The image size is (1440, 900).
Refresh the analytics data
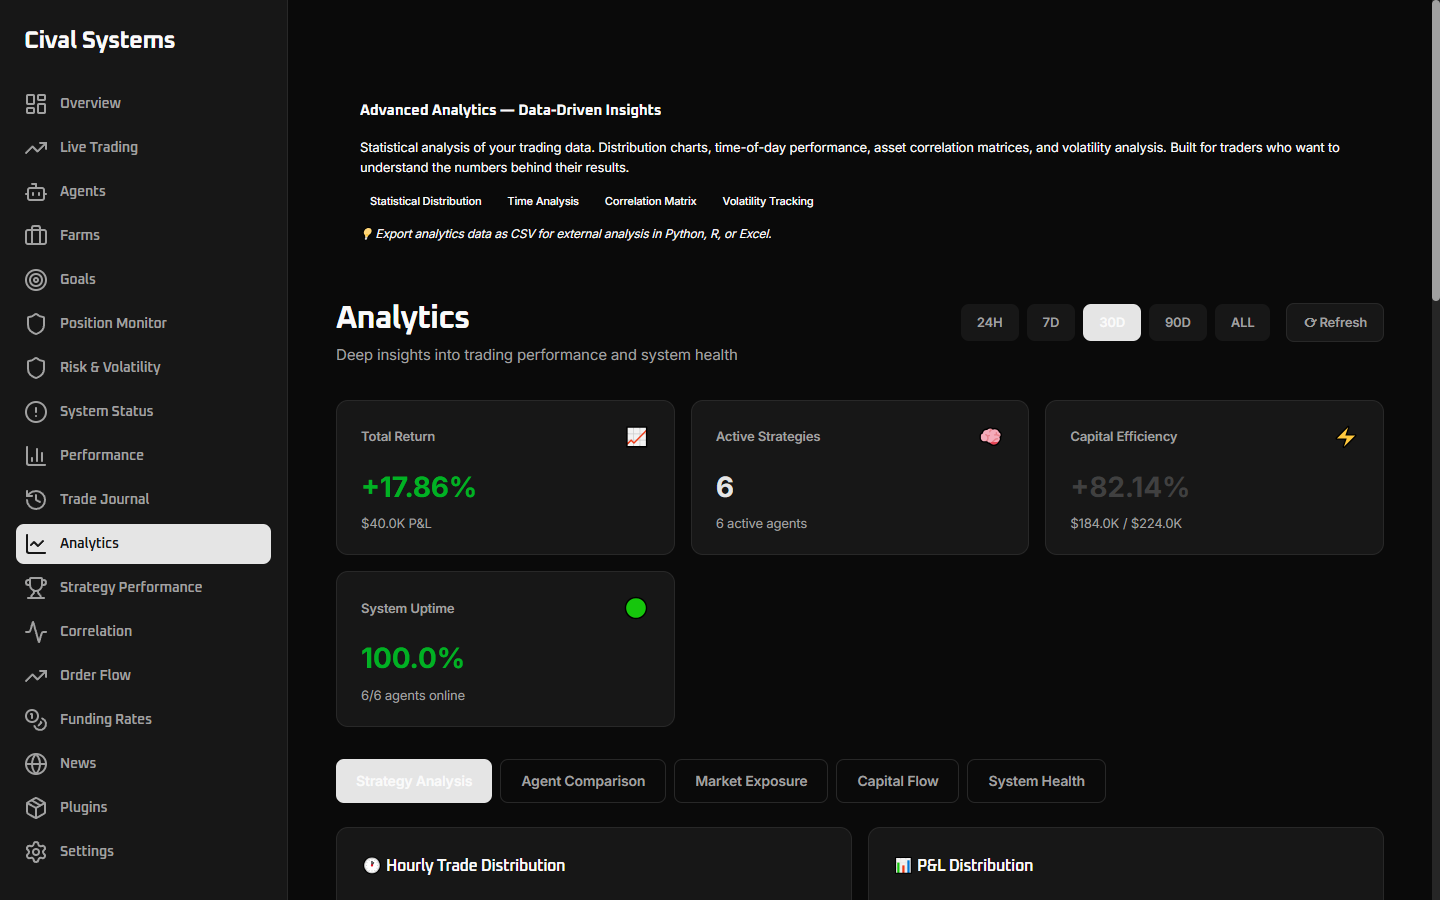[x=1335, y=322]
